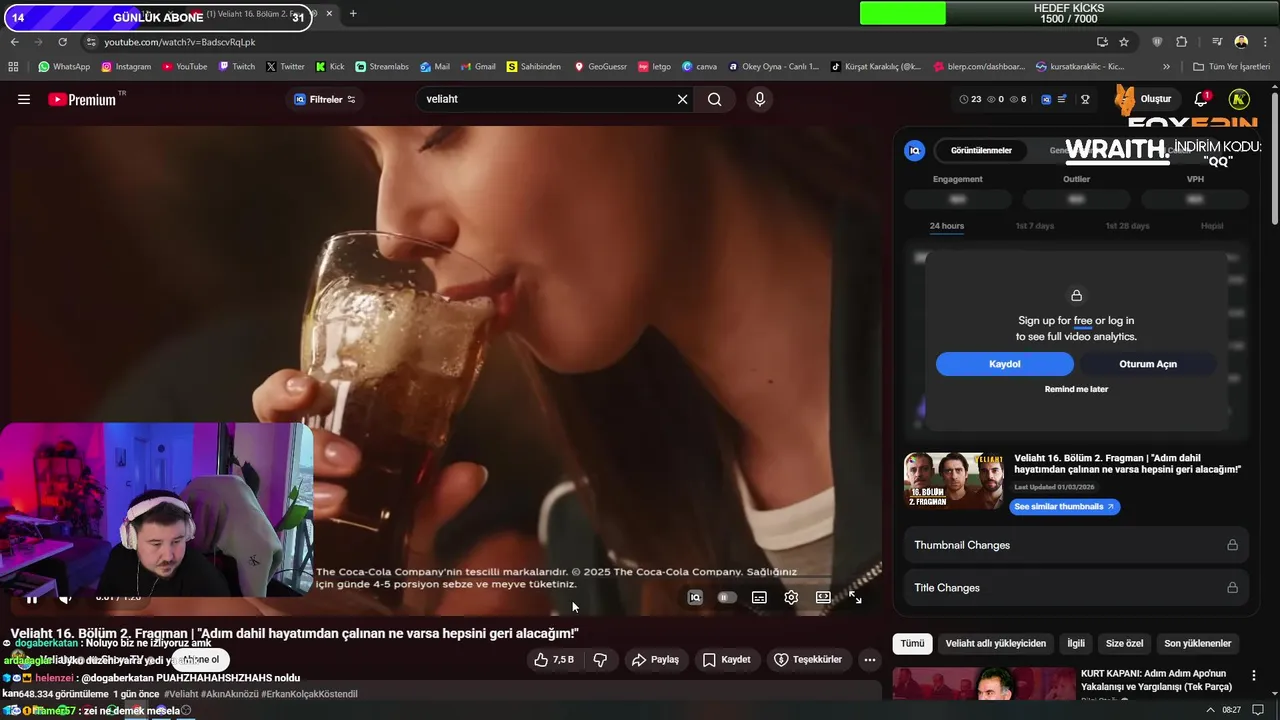Expand the locked Thumbnail Changes section
Viewport: 1280px width, 720px height.
(1076, 545)
